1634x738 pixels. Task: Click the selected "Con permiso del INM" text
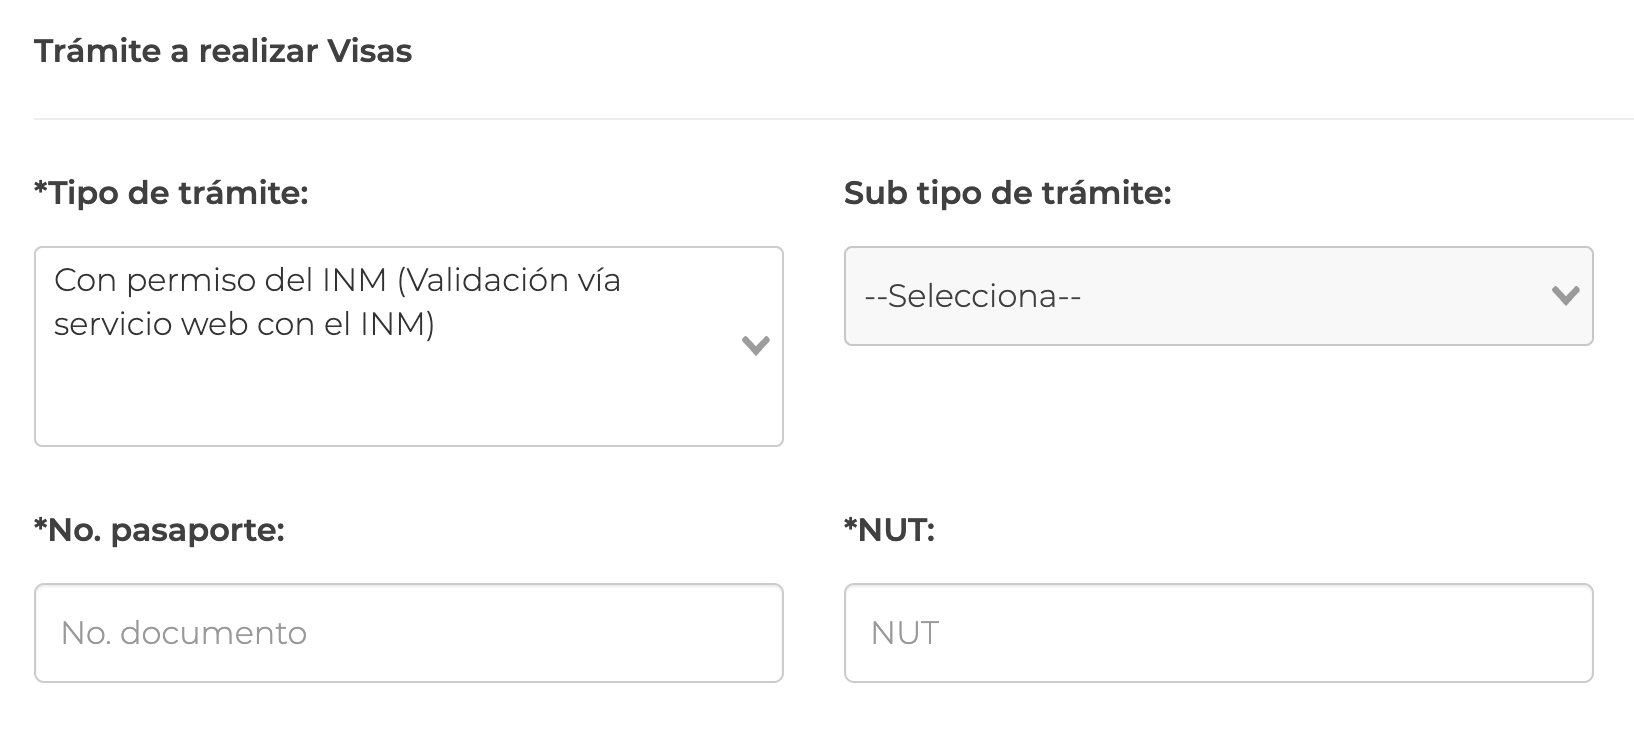point(337,281)
